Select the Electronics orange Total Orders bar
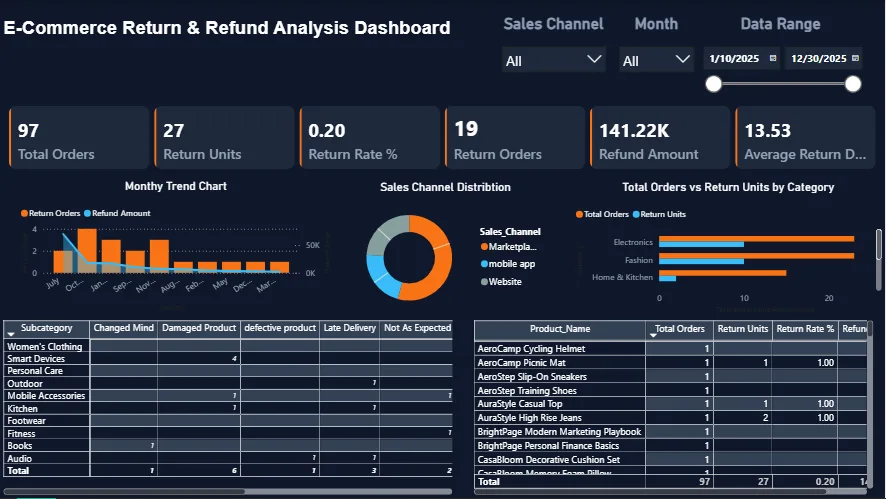The image size is (886, 499). (757, 239)
